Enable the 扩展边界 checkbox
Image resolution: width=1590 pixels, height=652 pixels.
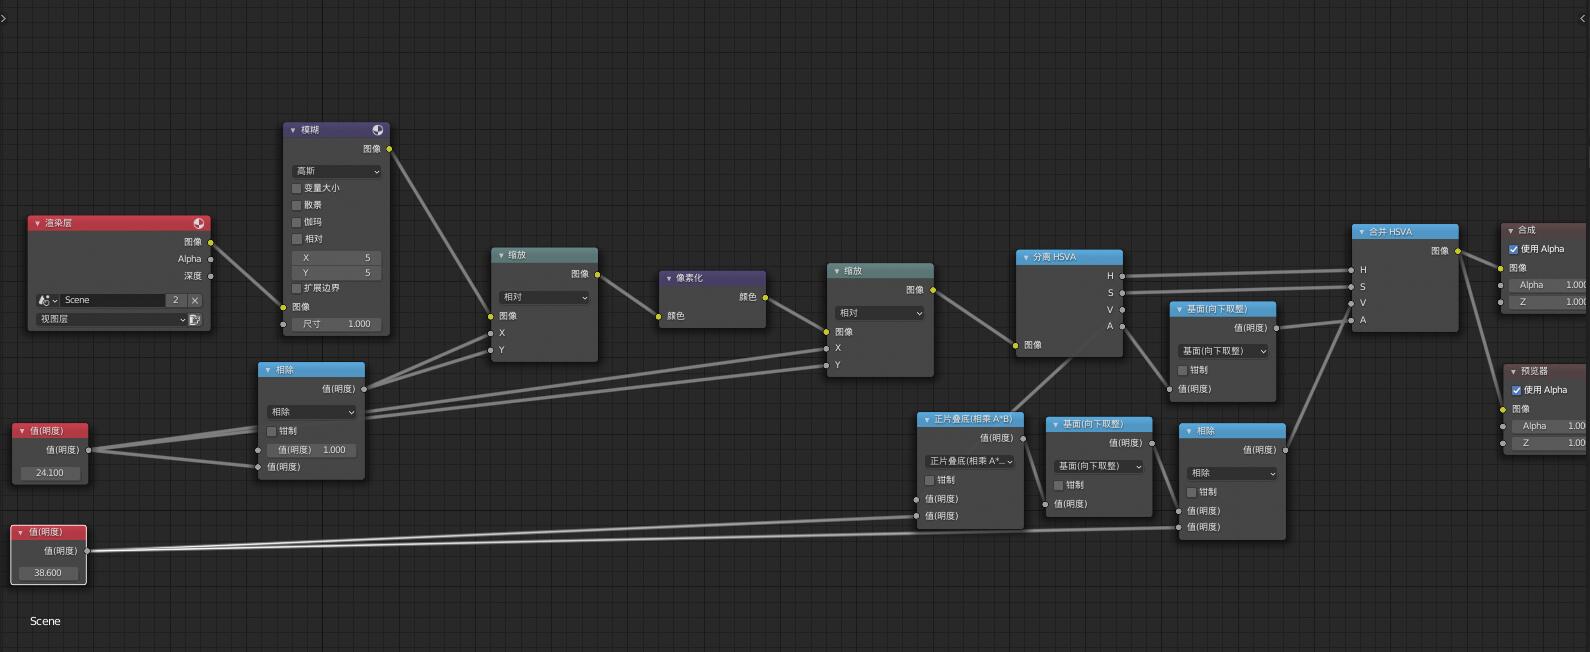[297, 288]
